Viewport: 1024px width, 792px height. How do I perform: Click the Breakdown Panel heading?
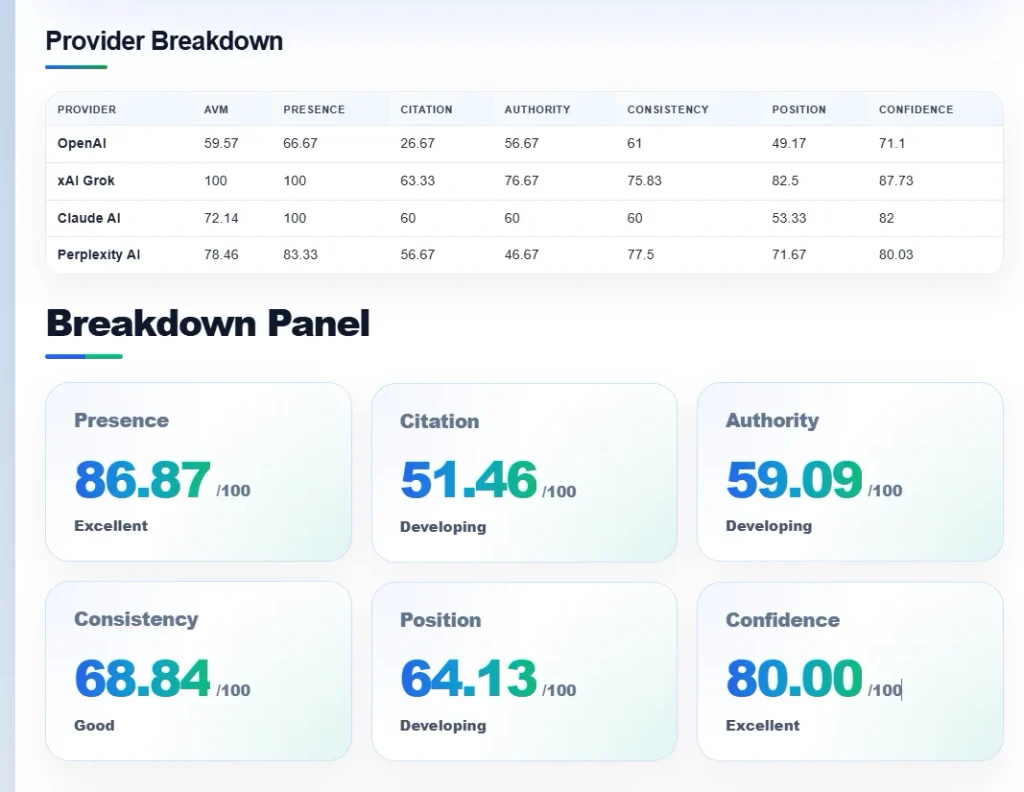(x=208, y=323)
